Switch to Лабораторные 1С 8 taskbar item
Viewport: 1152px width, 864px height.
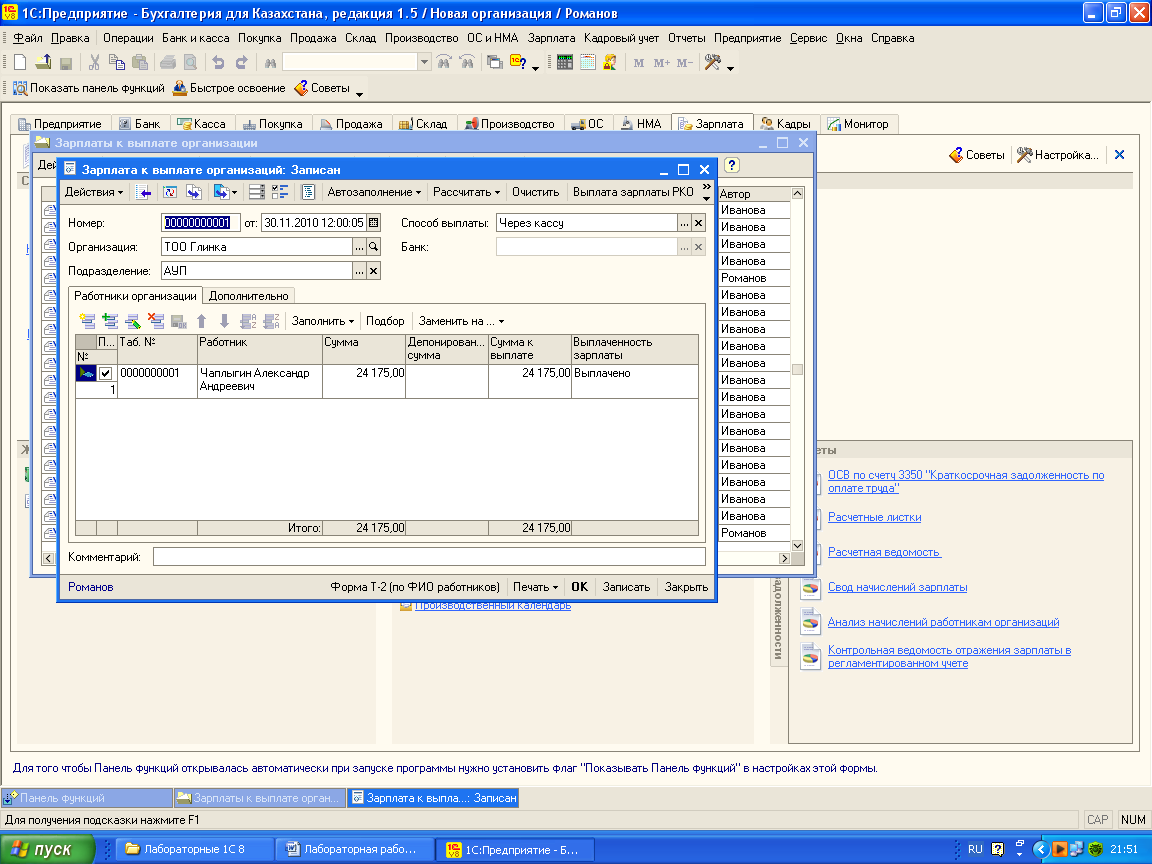[x=195, y=849]
